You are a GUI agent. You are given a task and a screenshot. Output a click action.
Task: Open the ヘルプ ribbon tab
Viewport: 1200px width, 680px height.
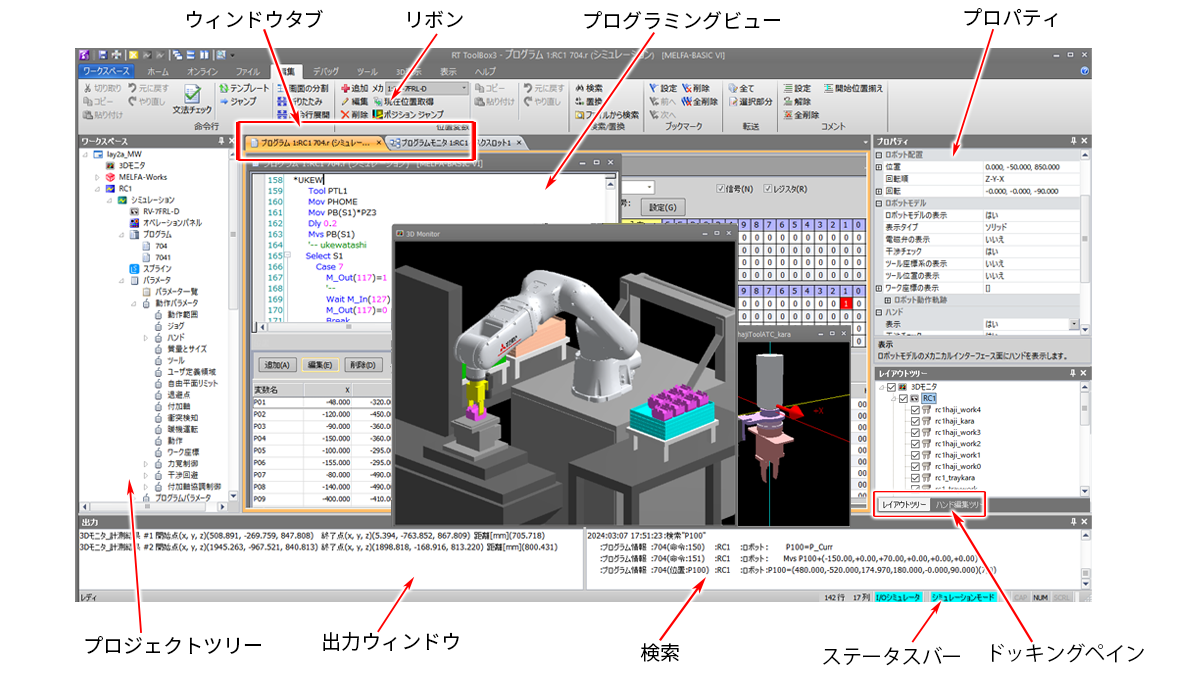(485, 72)
